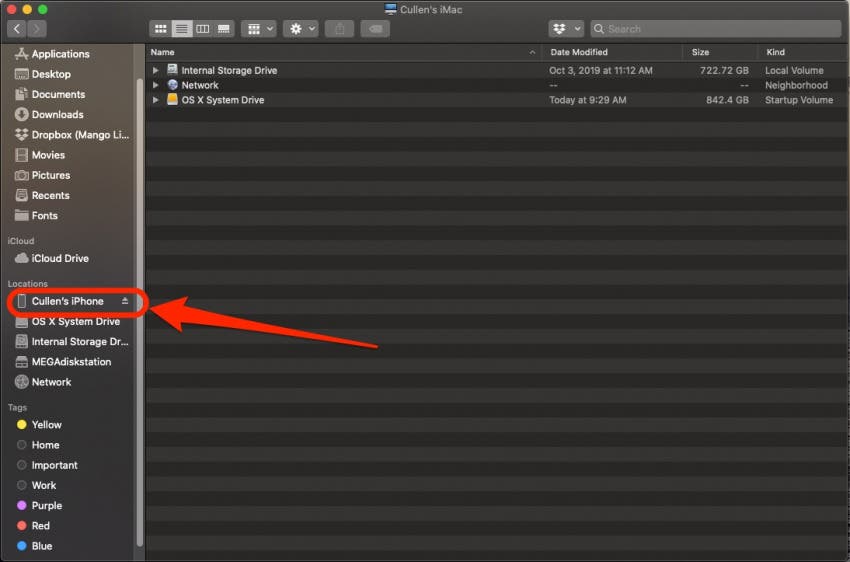850x562 pixels.
Task: Switch to icon view
Action: pos(160,29)
